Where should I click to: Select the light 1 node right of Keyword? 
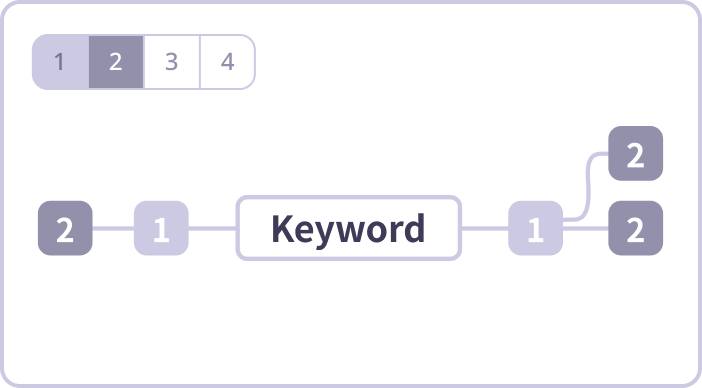pyautogui.click(x=535, y=228)
